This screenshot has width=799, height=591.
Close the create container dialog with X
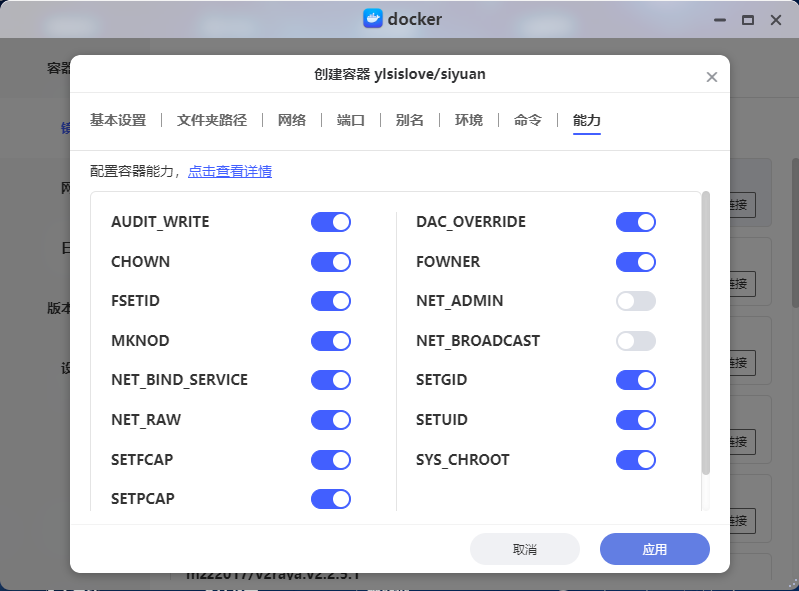point(712,77)
